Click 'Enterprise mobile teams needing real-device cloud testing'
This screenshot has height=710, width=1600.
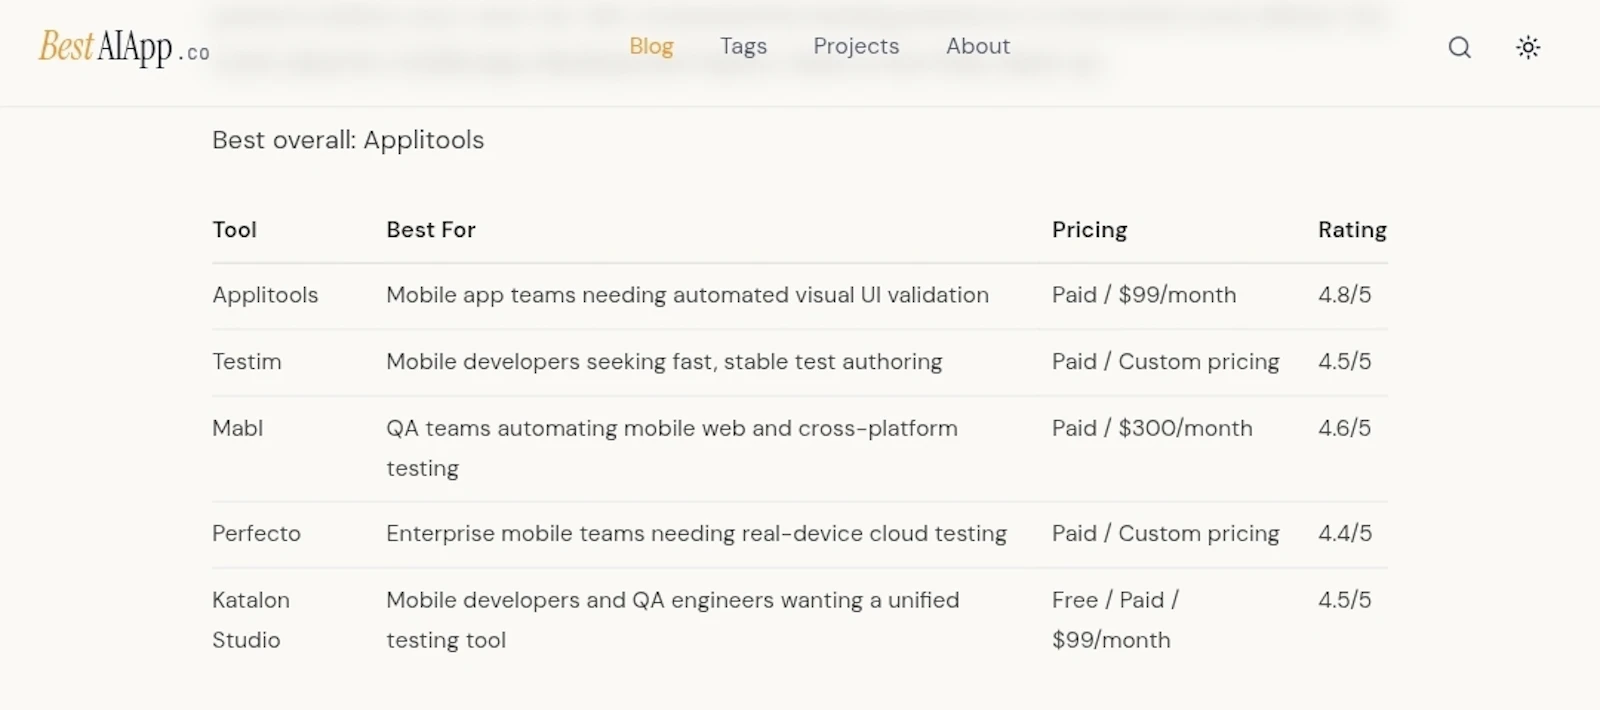pos(696,534)
